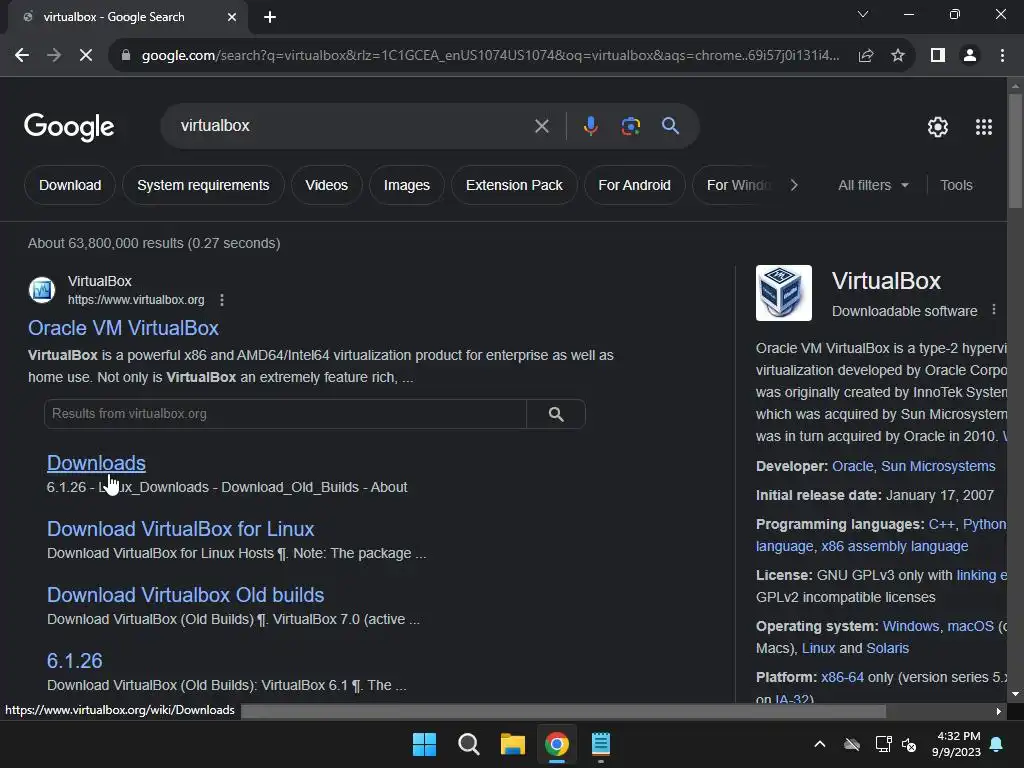Select the Extension Pack chip
1024x768 pixels.
[x=514, y=185]
